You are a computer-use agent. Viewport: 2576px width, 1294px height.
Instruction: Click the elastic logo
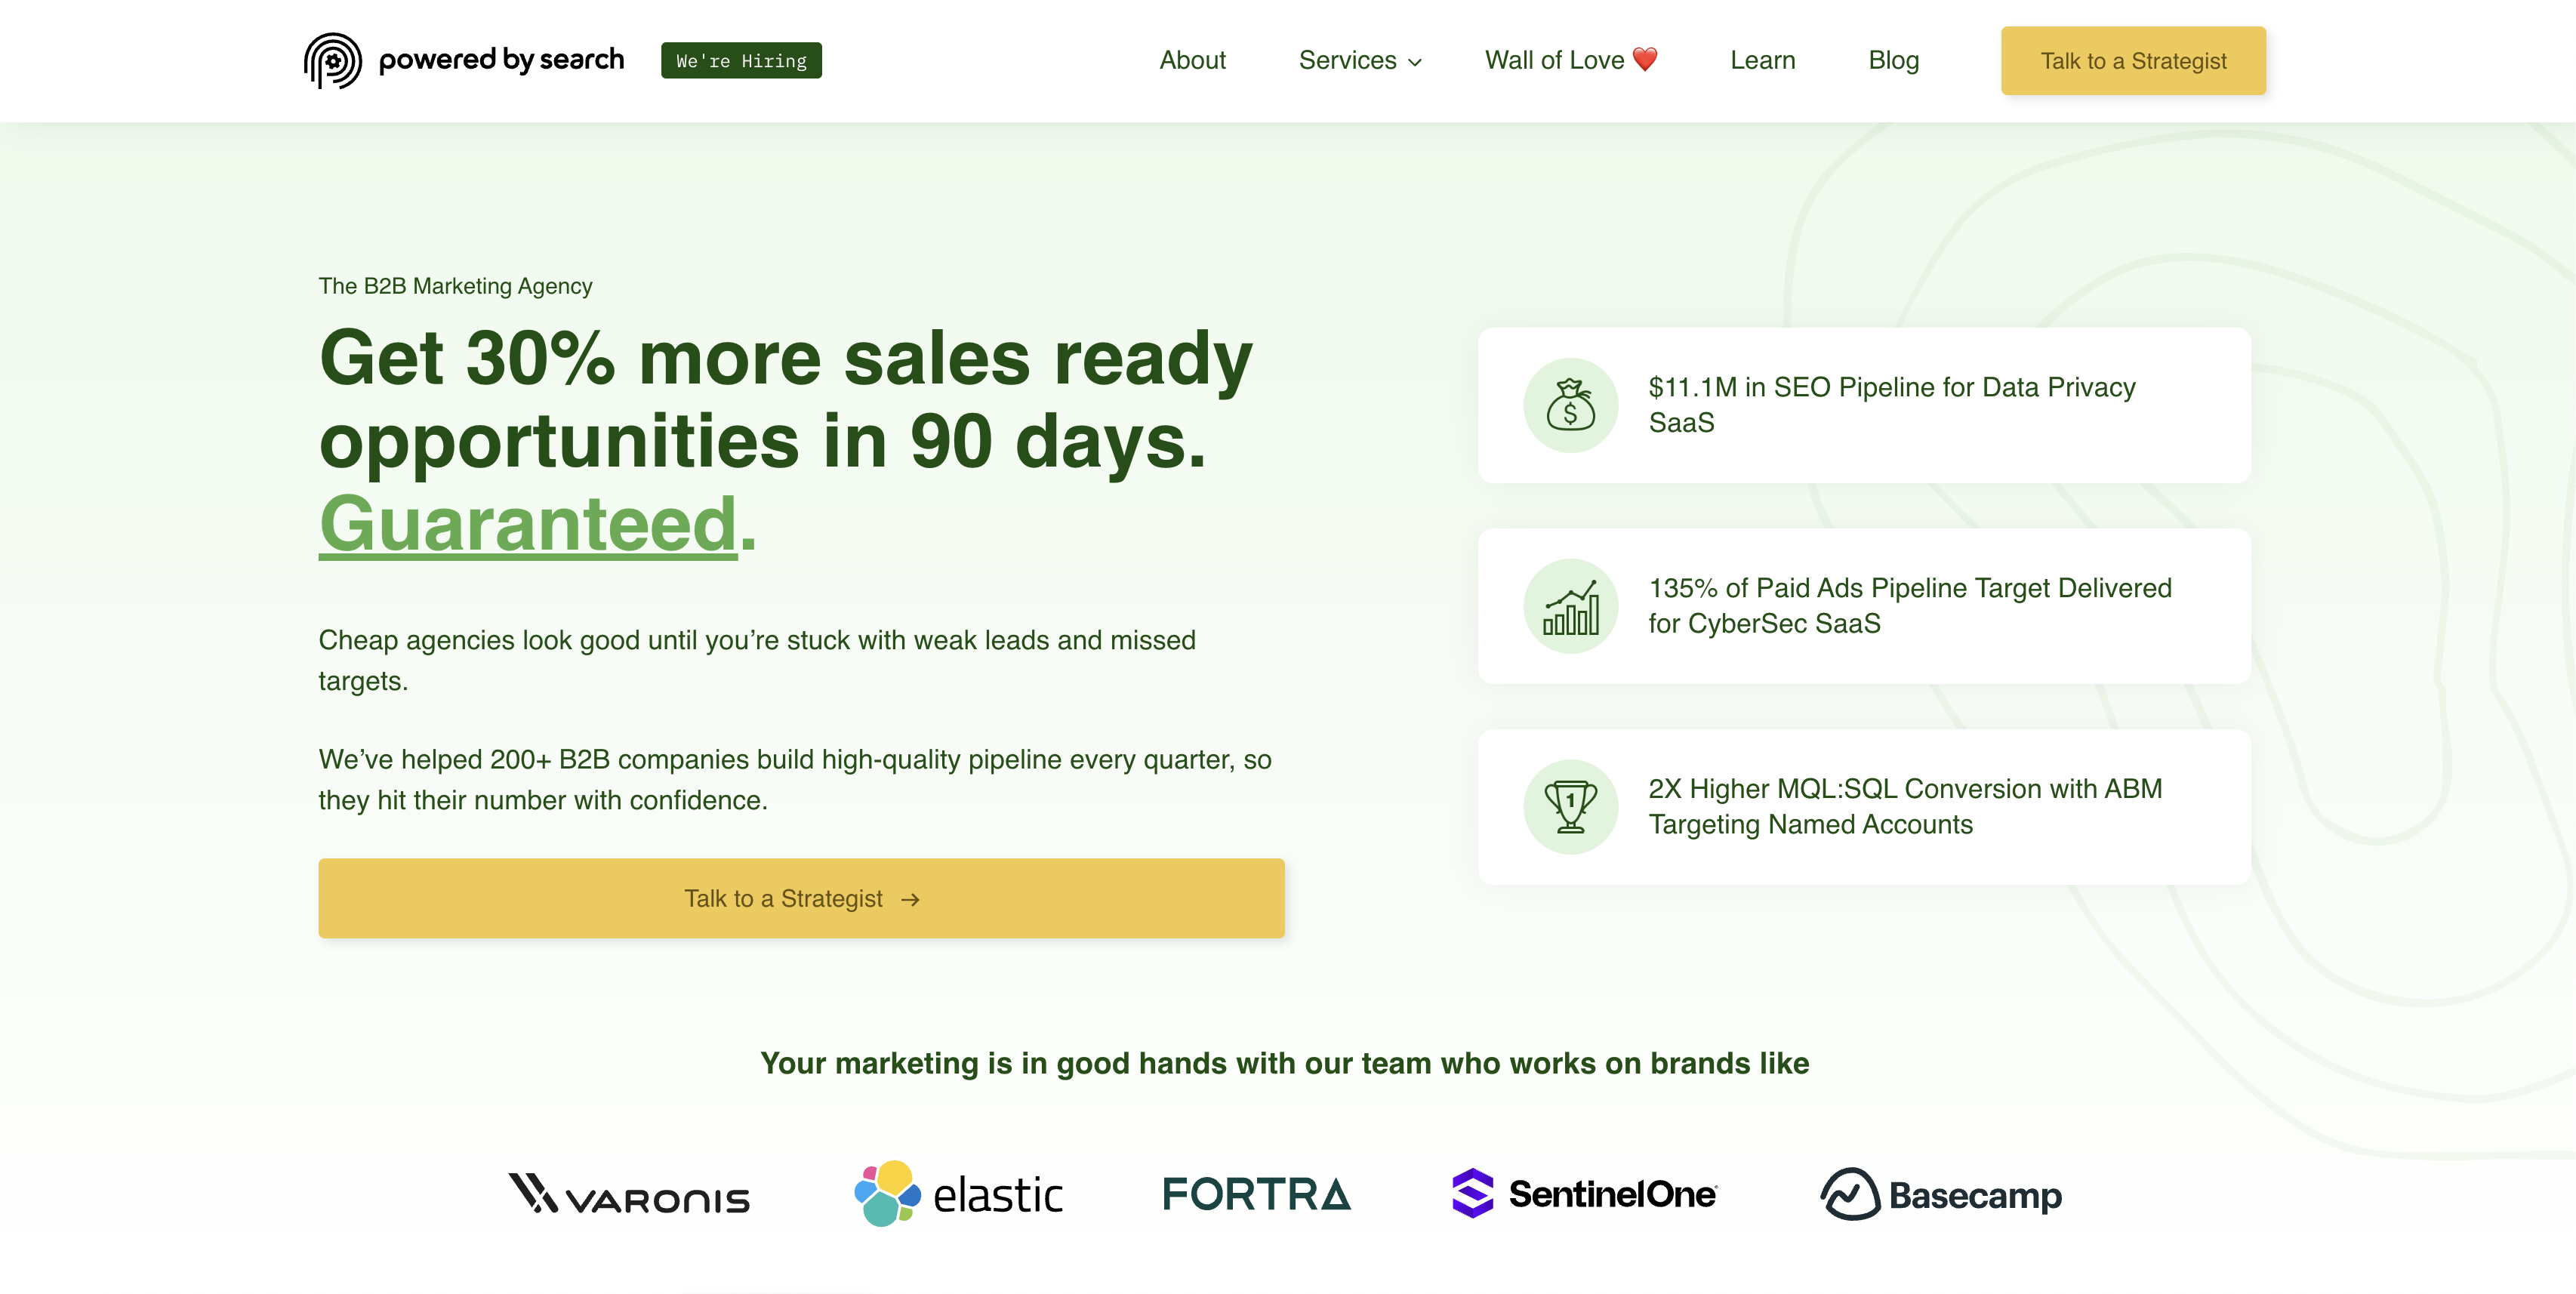pos(958,1194)
